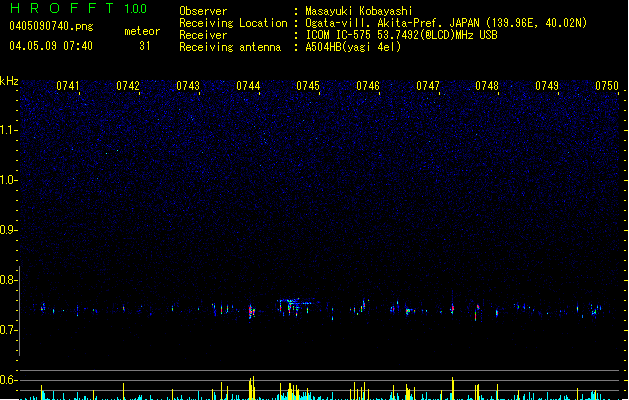Click the 1.0 kHz axis label
Screen dimensions: 629x400
click(8, 180)
